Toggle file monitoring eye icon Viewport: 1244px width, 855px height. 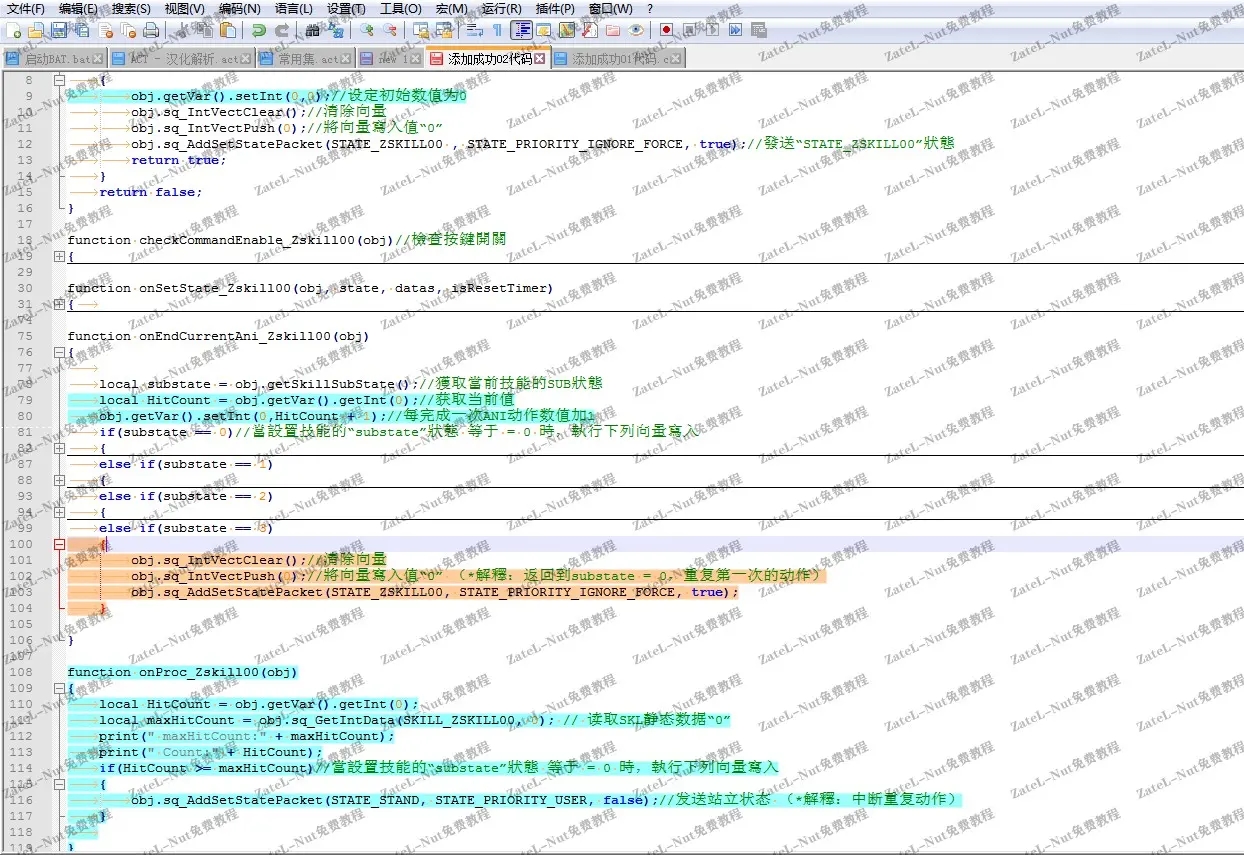point(636,30)
